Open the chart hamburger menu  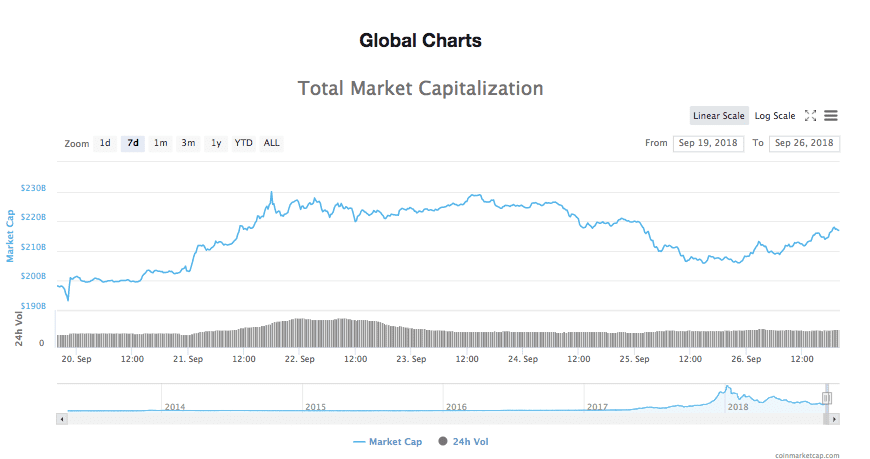(x=831, y=116)
